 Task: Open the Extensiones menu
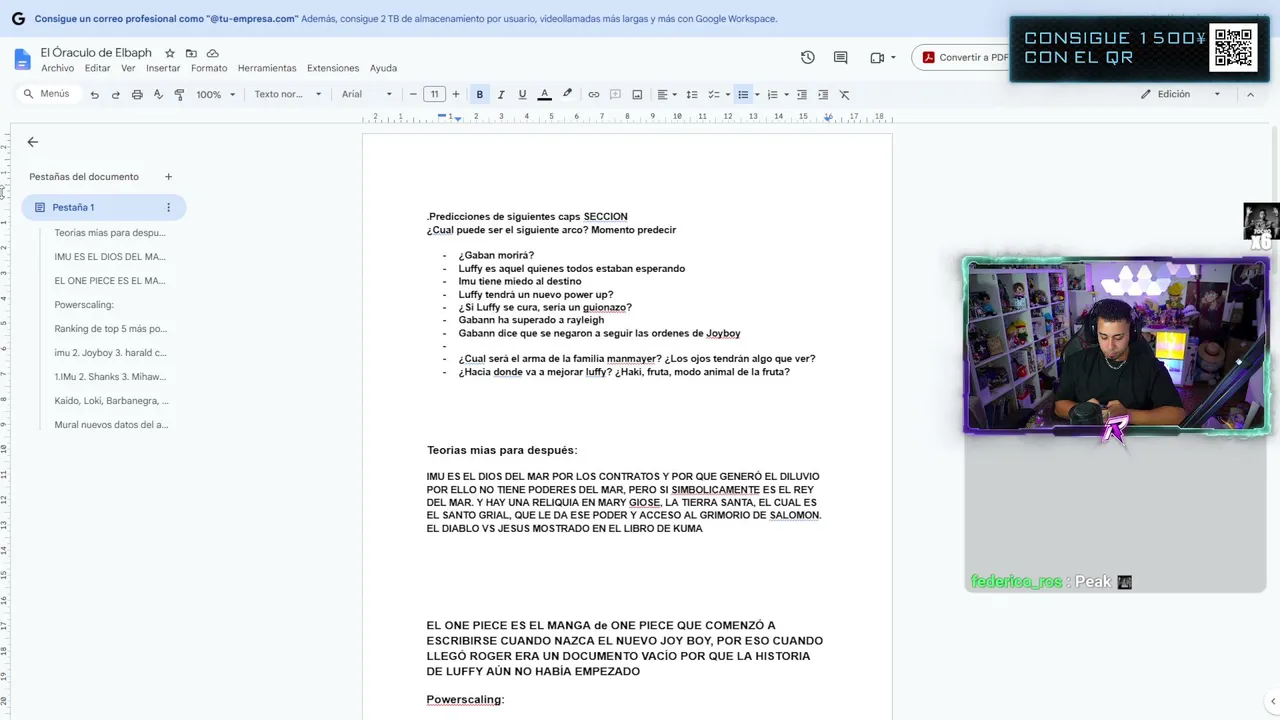(333, 69)
